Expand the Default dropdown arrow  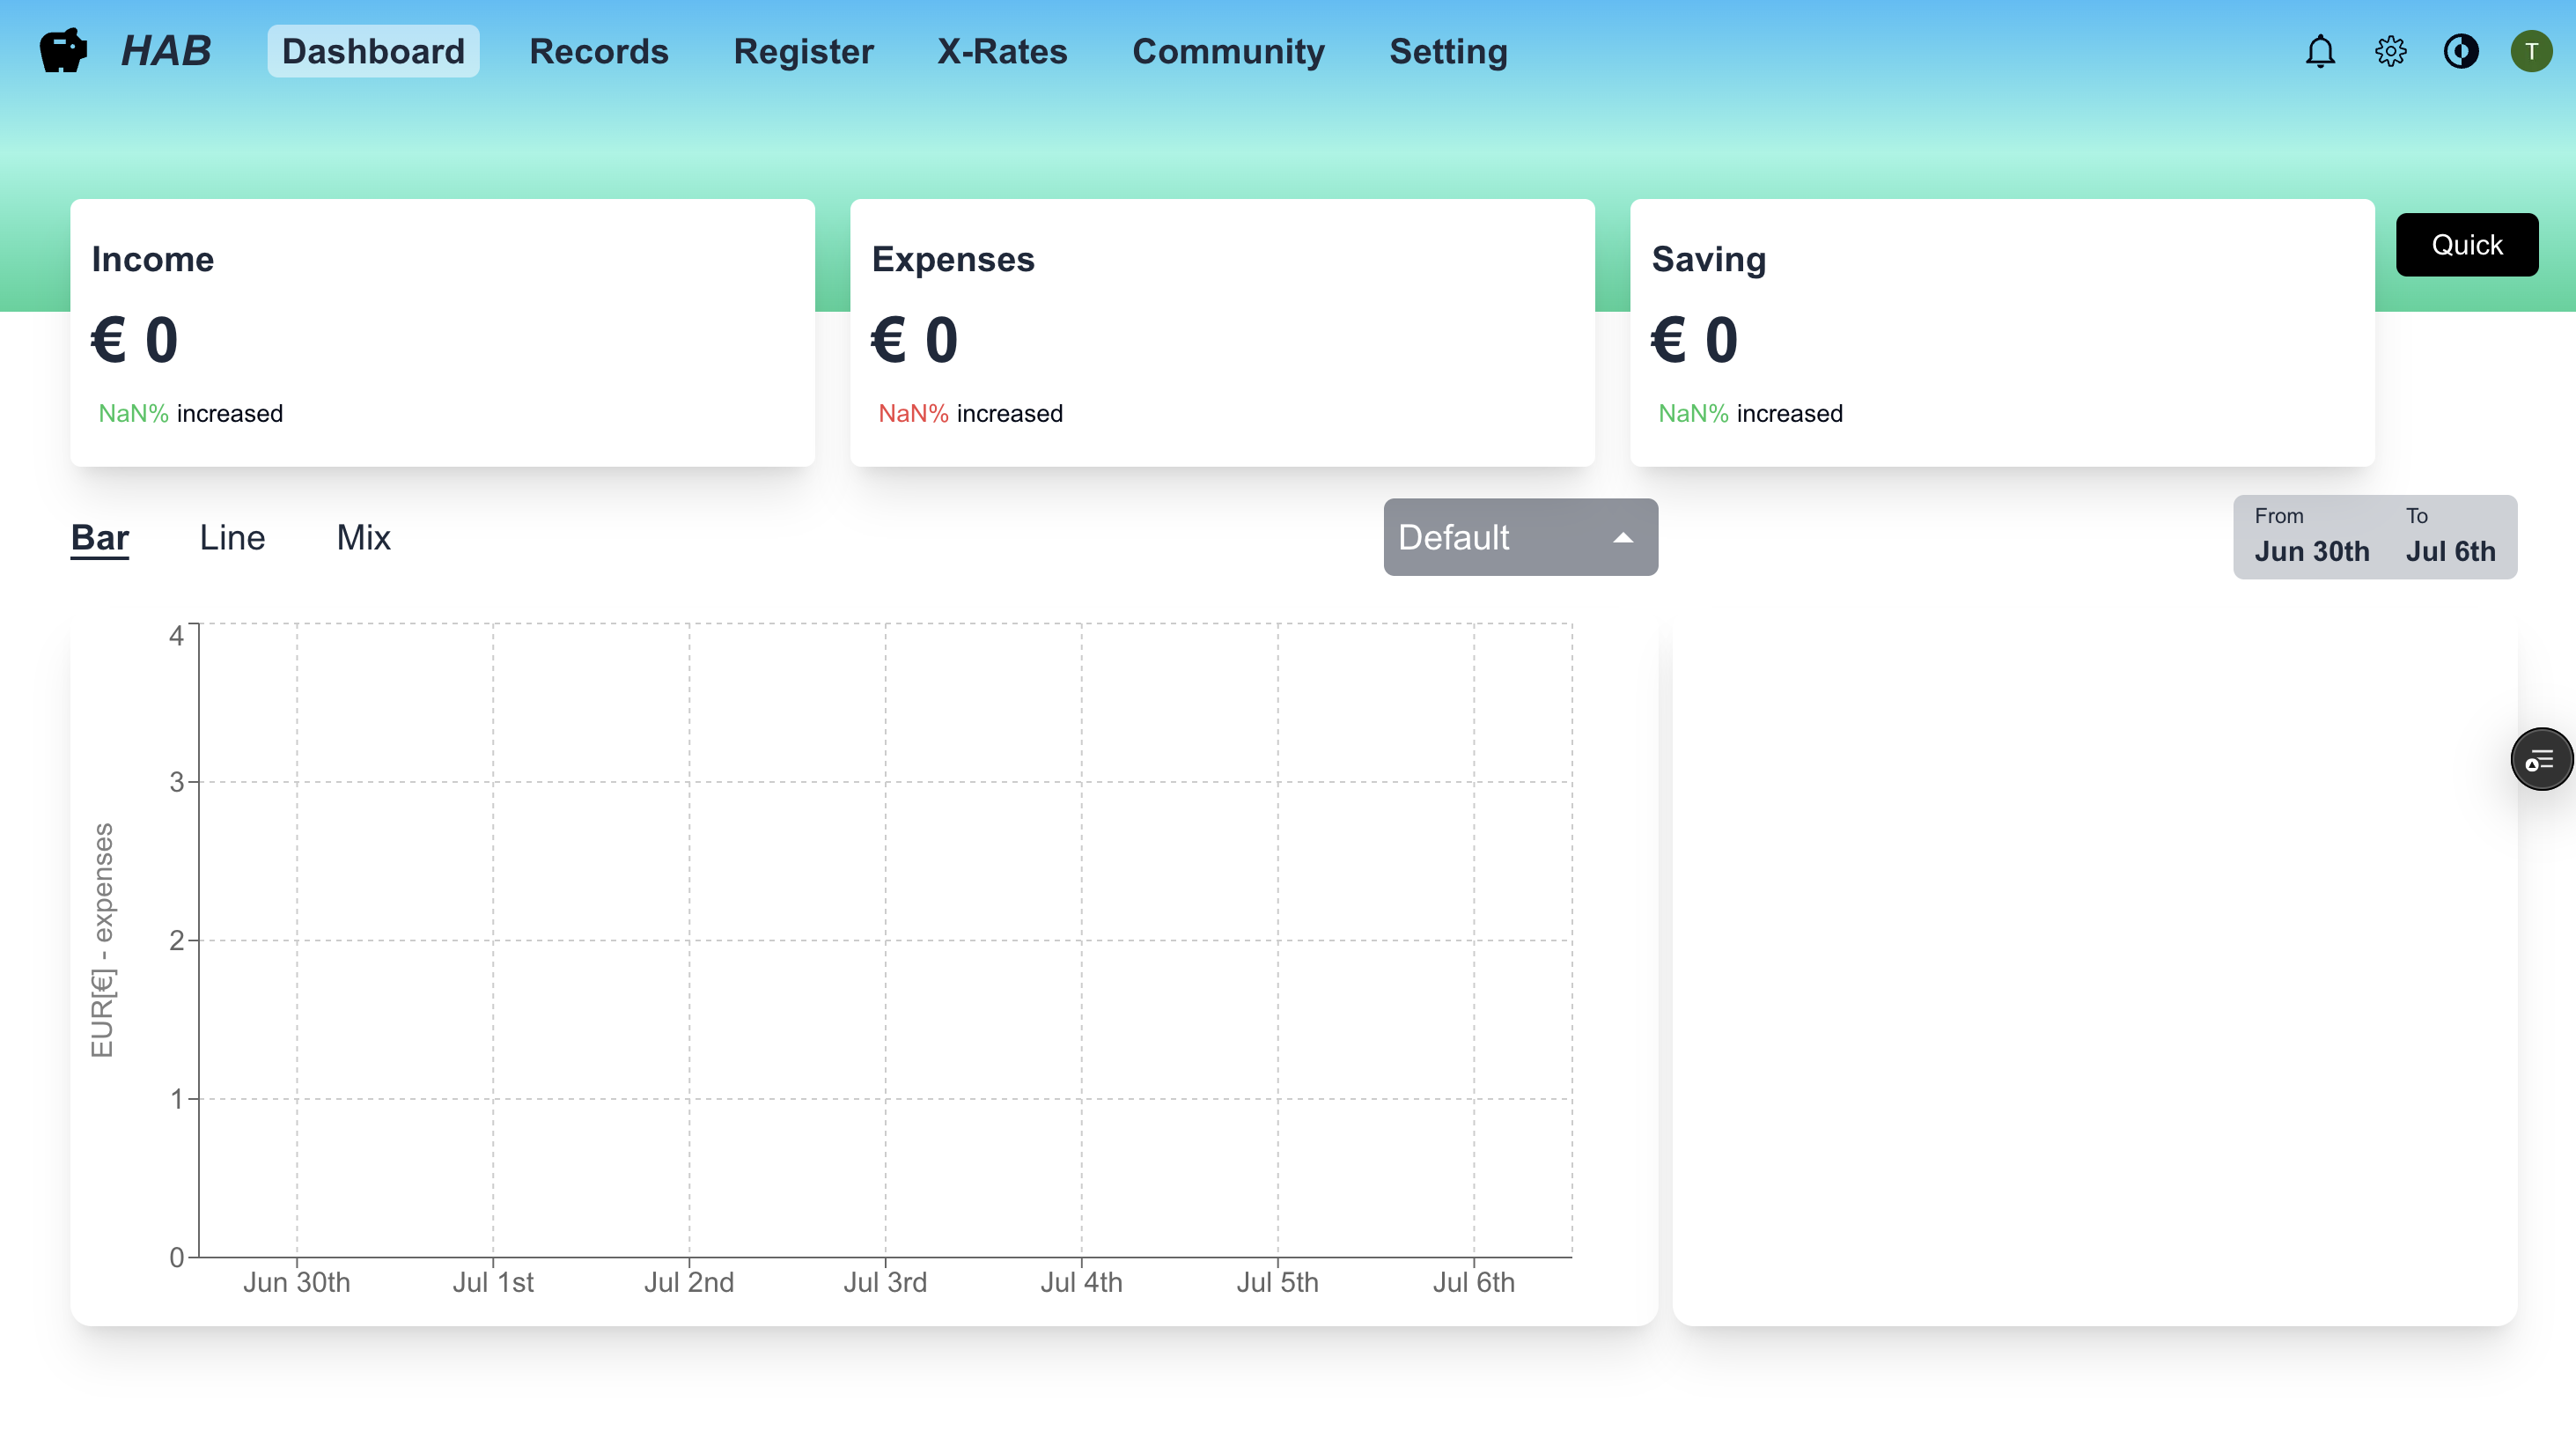[1624, 537]
